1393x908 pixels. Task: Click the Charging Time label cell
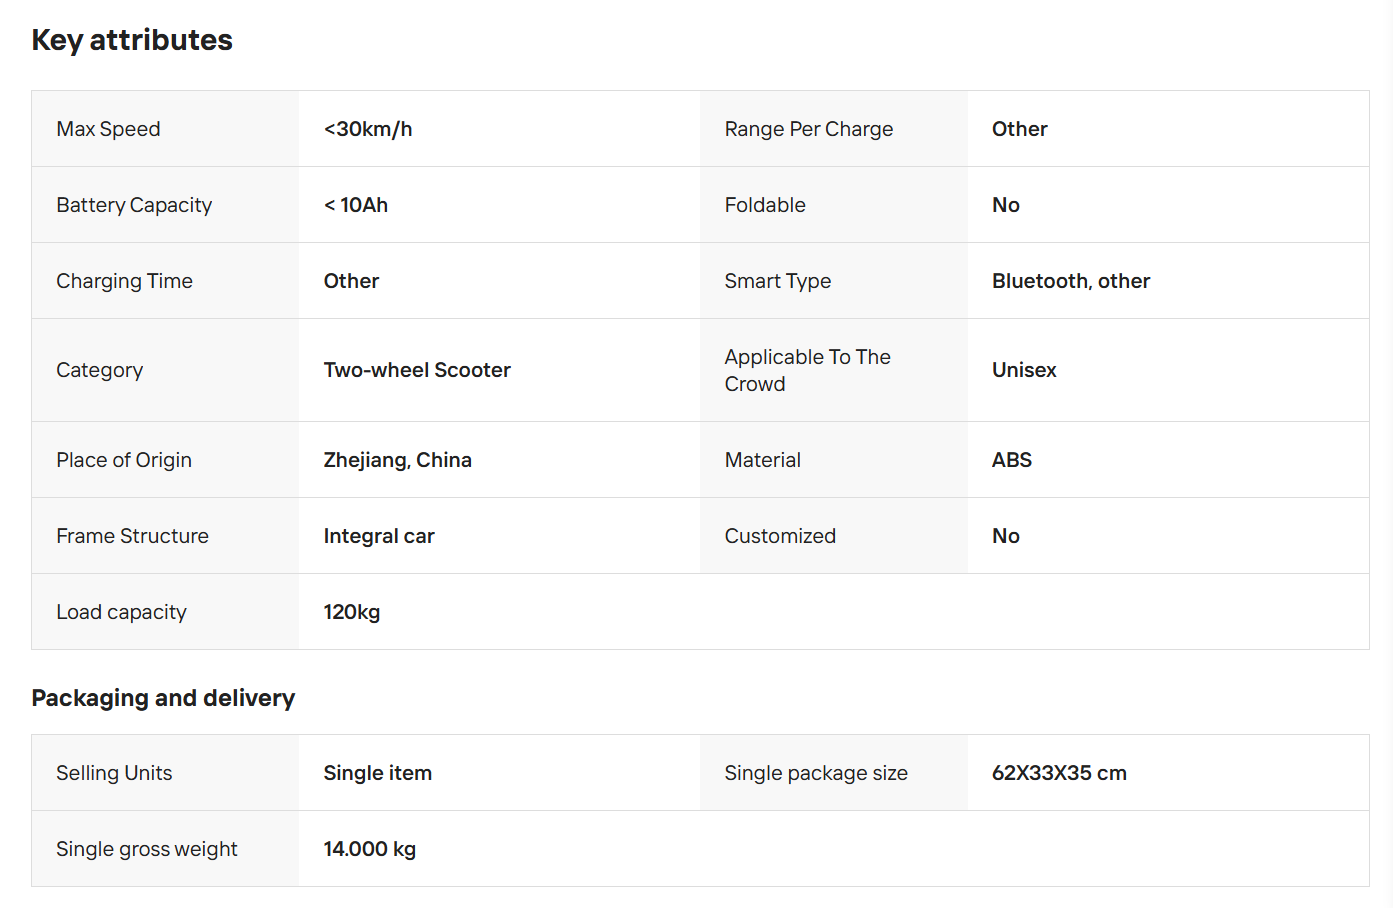(165, 281)
